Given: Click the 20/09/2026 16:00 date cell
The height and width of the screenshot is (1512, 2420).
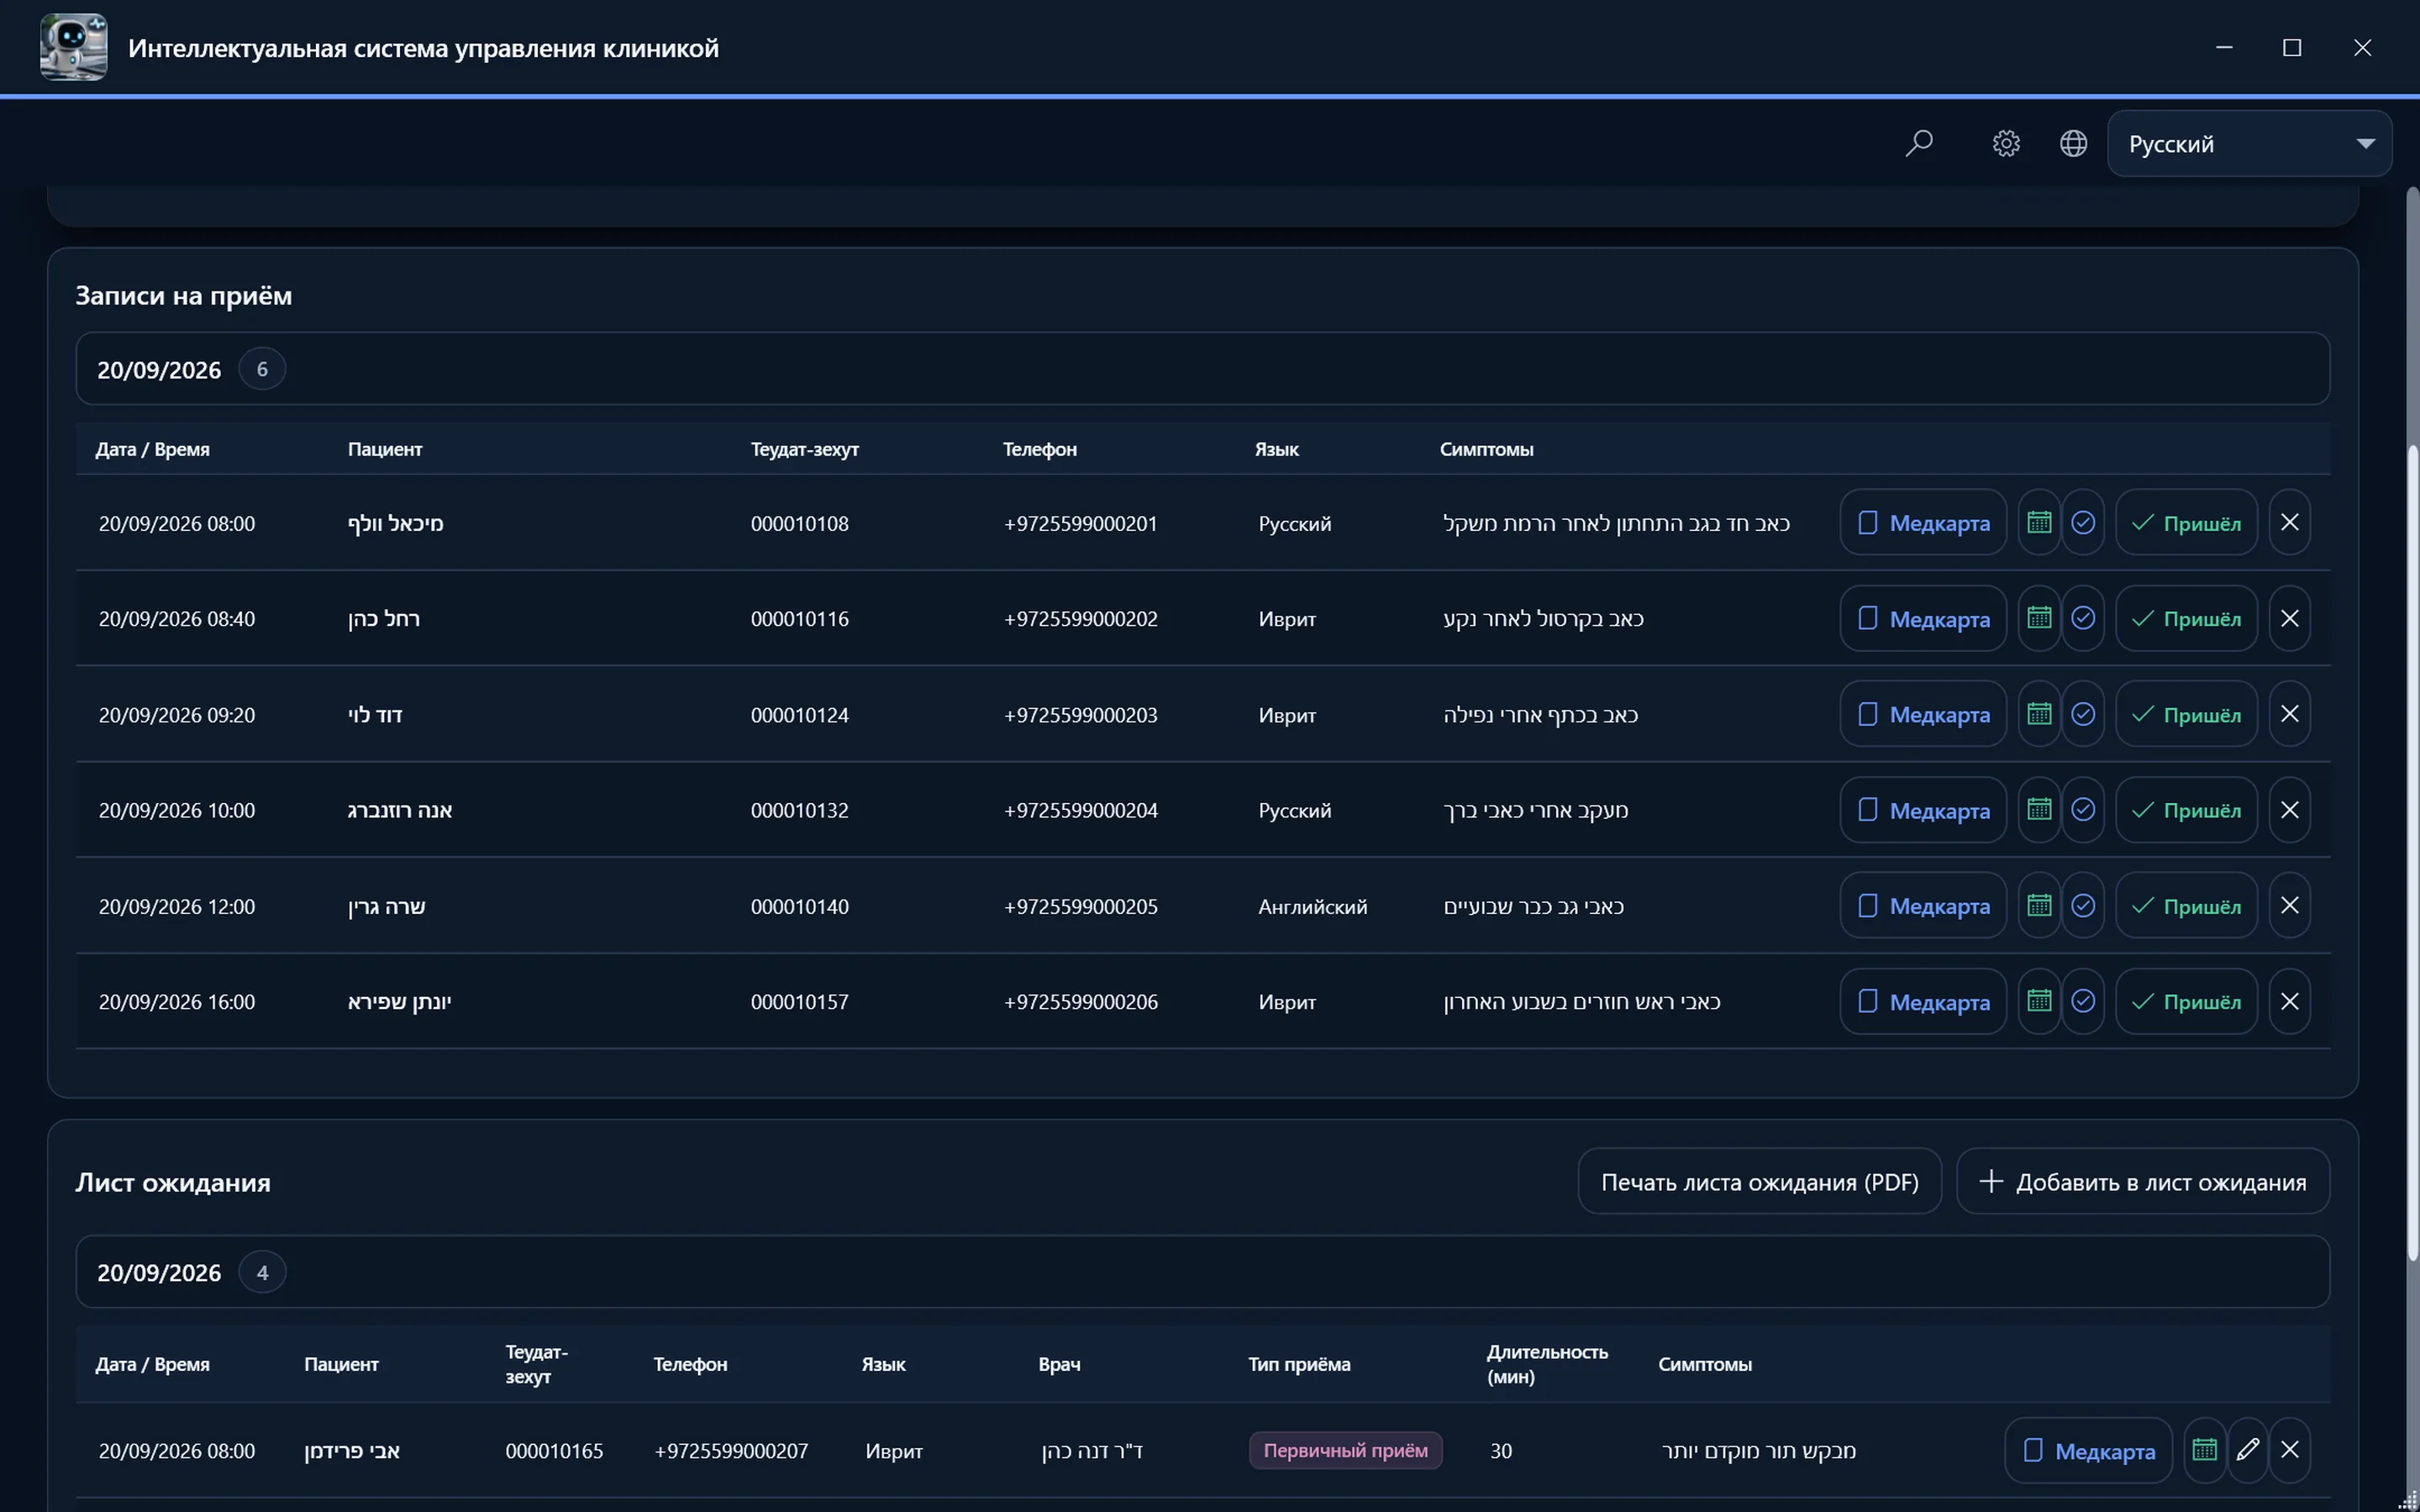Looking at the screenshot, I should click(x=177, y=1002).
